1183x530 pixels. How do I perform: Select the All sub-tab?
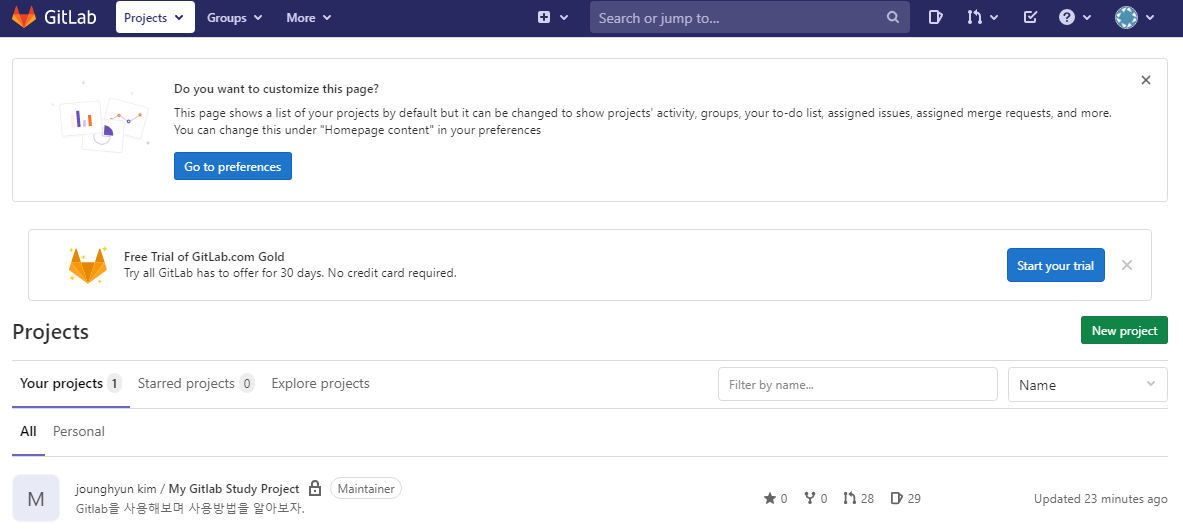pyautogui.click(x=29, y=432)
